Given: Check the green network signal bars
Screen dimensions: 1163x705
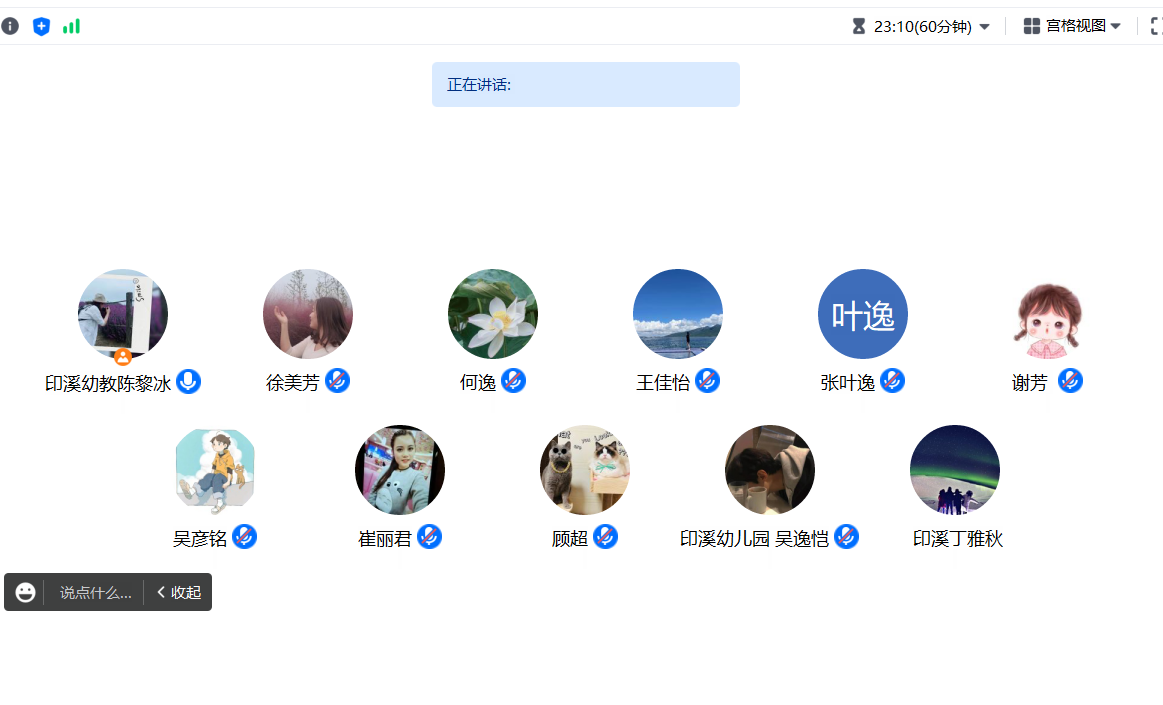Looking at the screenshot, I should click(71, 27).
